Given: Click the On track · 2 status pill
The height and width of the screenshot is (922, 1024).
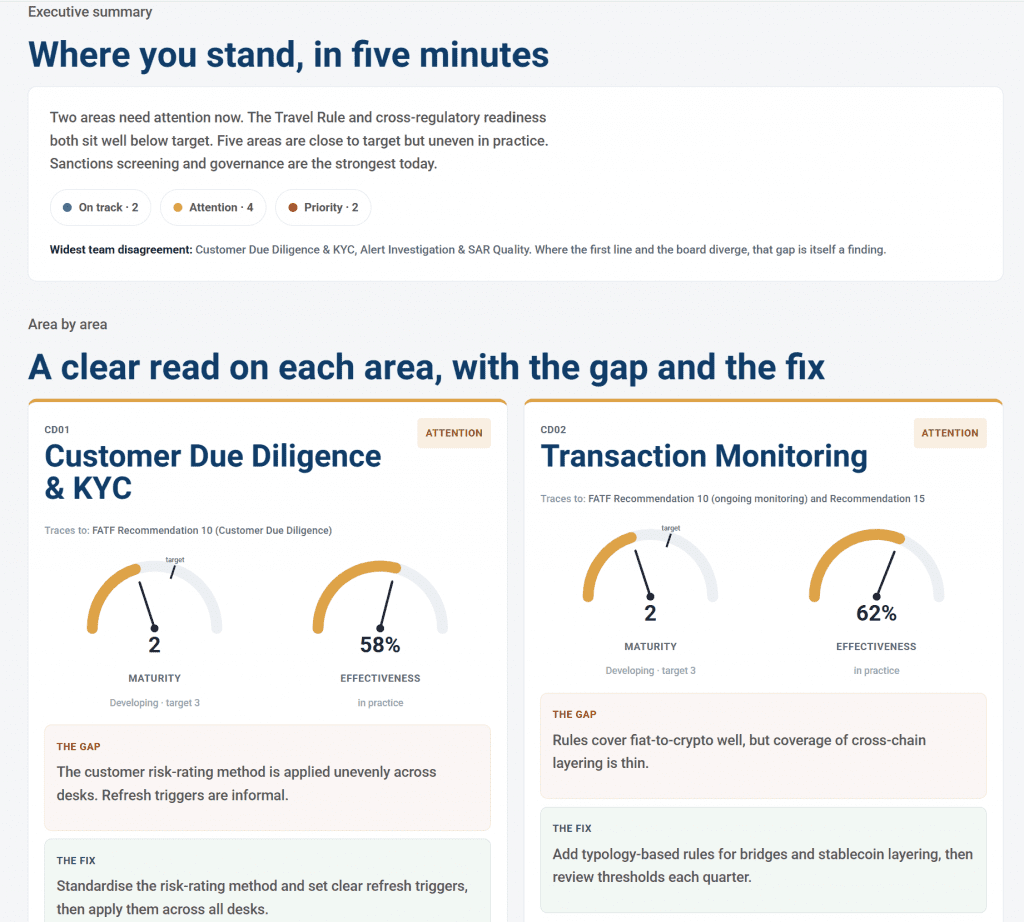Looking at the screenshot, I should point(101,208).
